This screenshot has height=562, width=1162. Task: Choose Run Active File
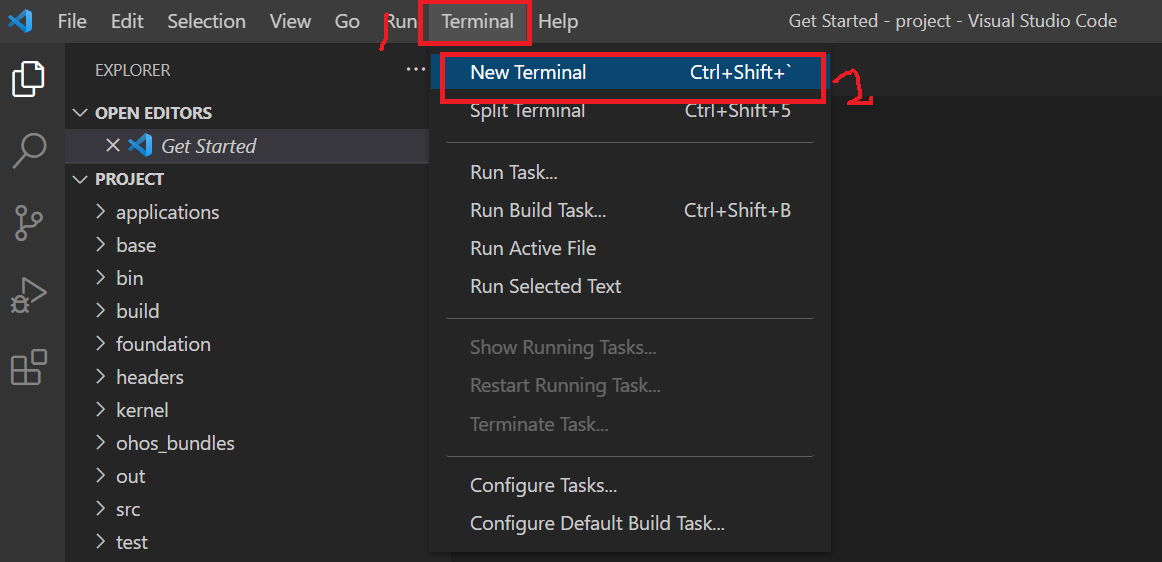tap(630, 248)
